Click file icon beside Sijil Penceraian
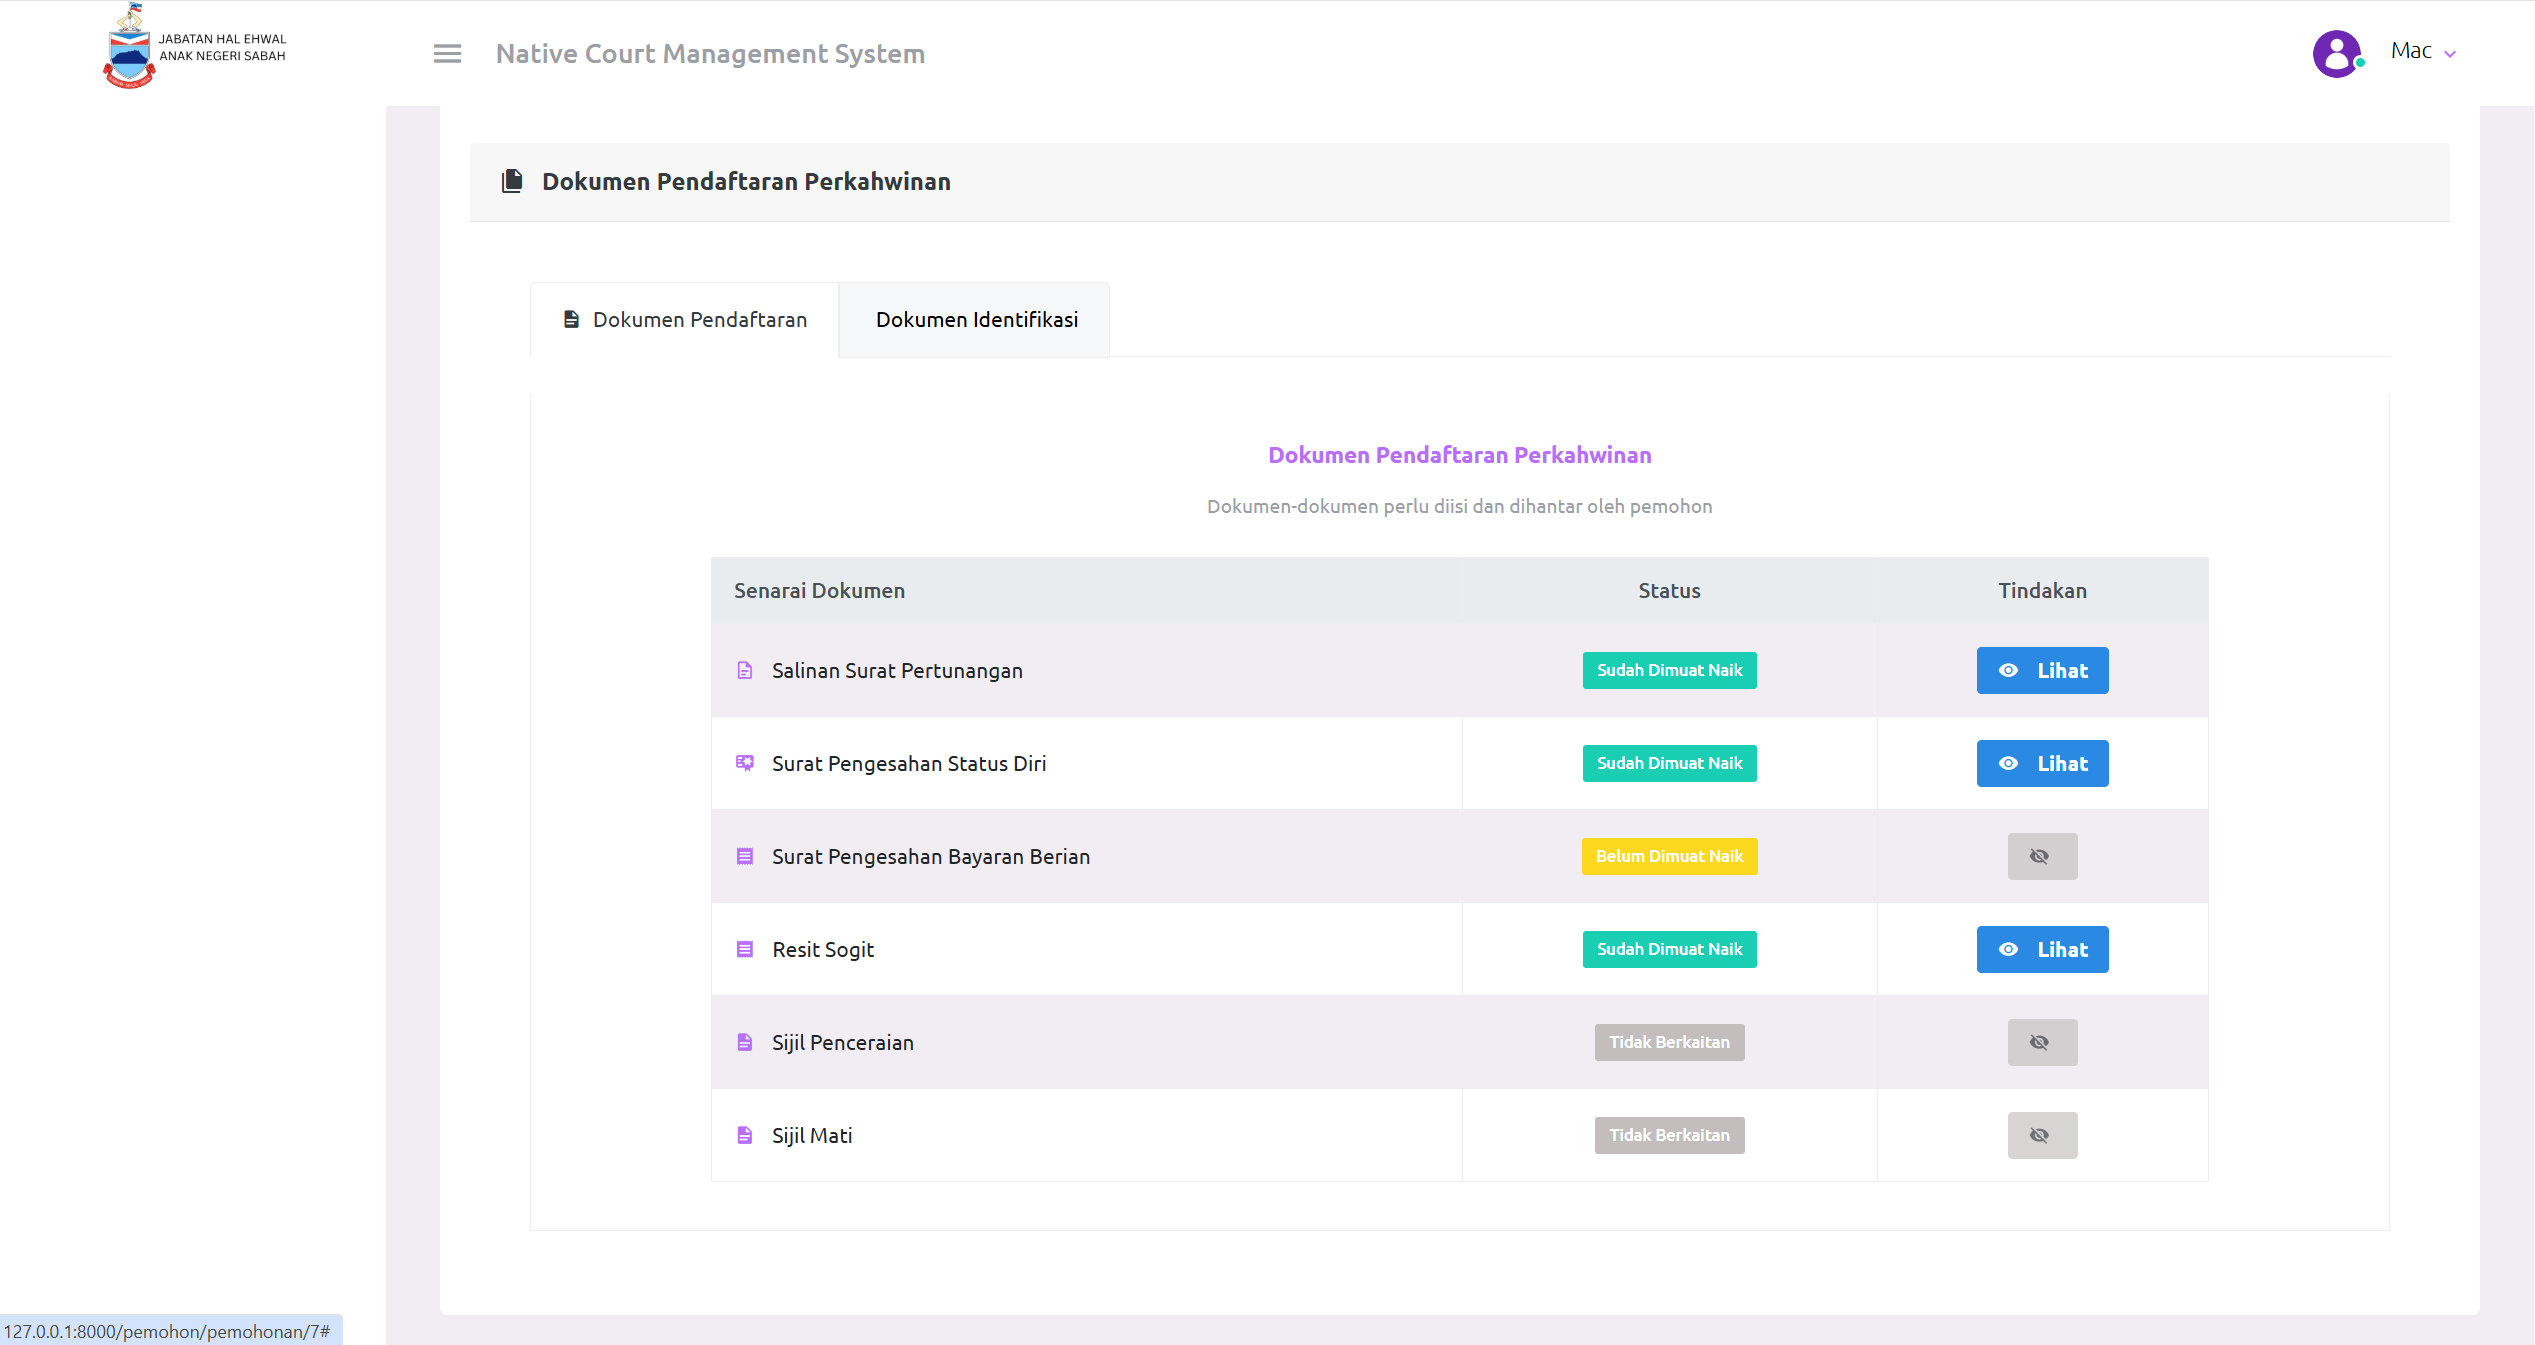 tap(745, 1042)
